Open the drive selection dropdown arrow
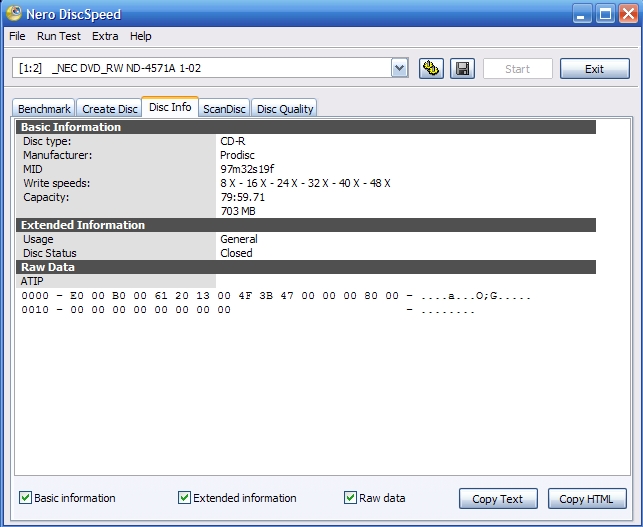 pos(399,68)
